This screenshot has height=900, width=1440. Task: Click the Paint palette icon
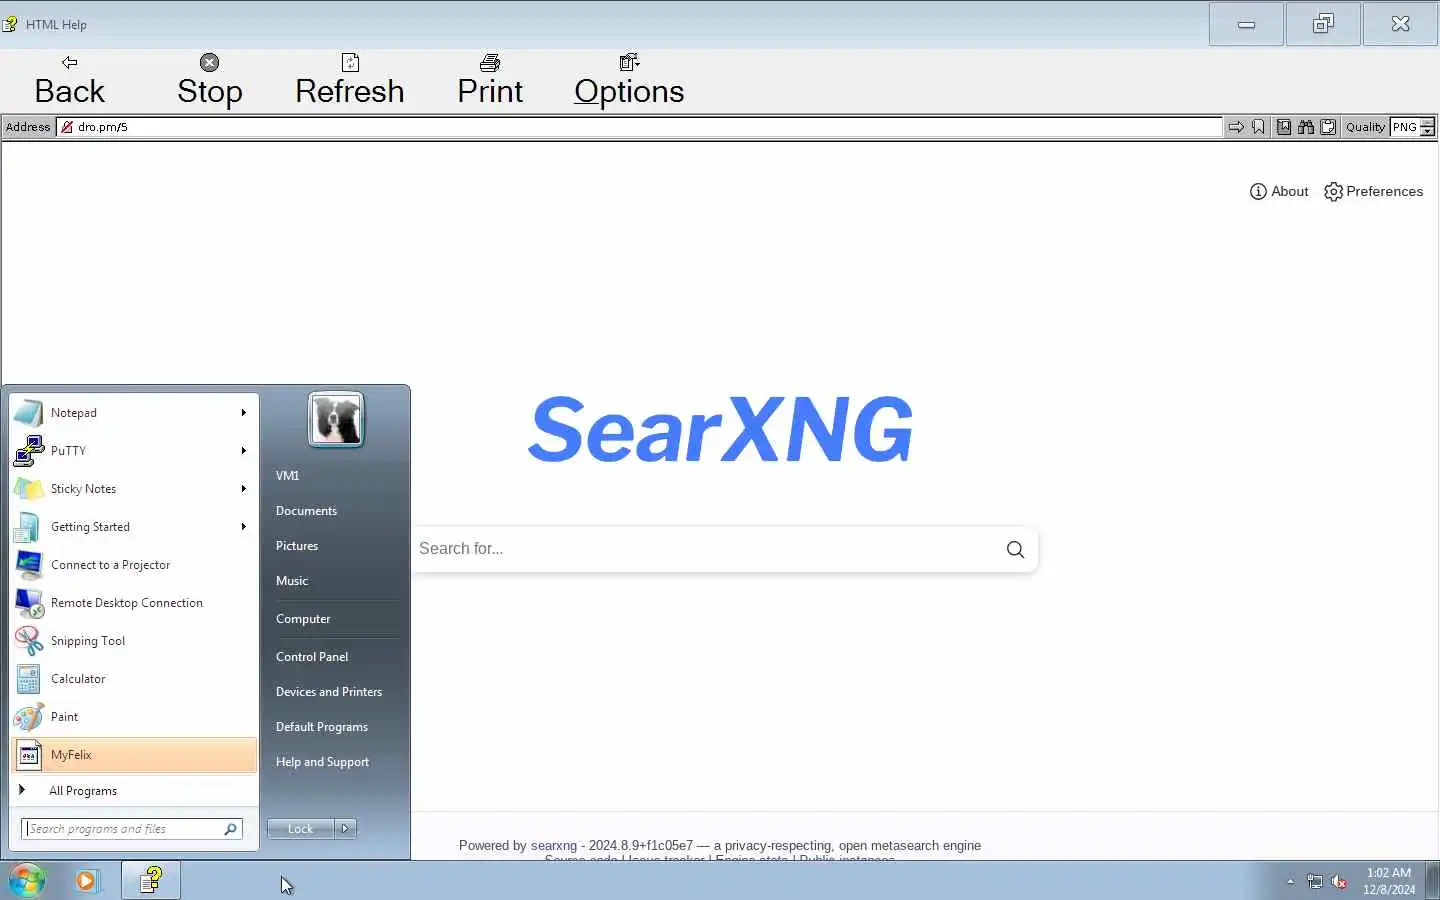(x=29, y=717)
